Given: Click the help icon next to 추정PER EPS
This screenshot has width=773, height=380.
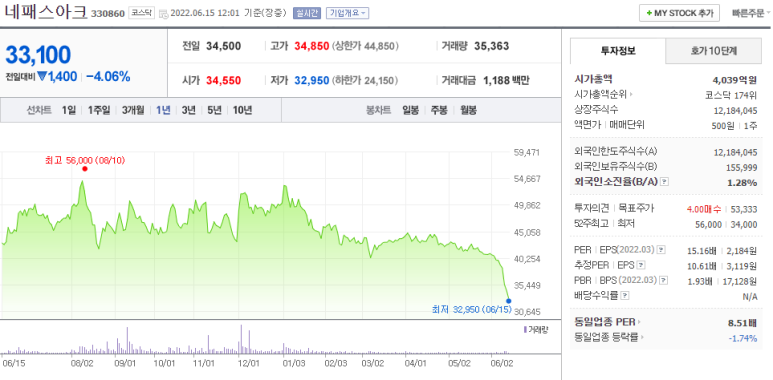Looking at the screenshot, I should [x=641, y=266].
